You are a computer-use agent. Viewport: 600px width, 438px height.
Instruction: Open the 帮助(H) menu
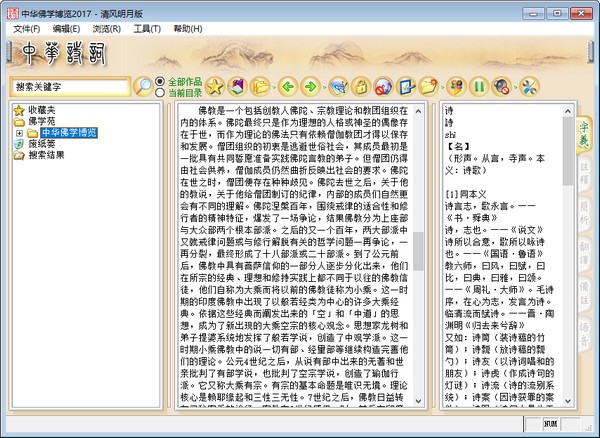coord(187,29)
